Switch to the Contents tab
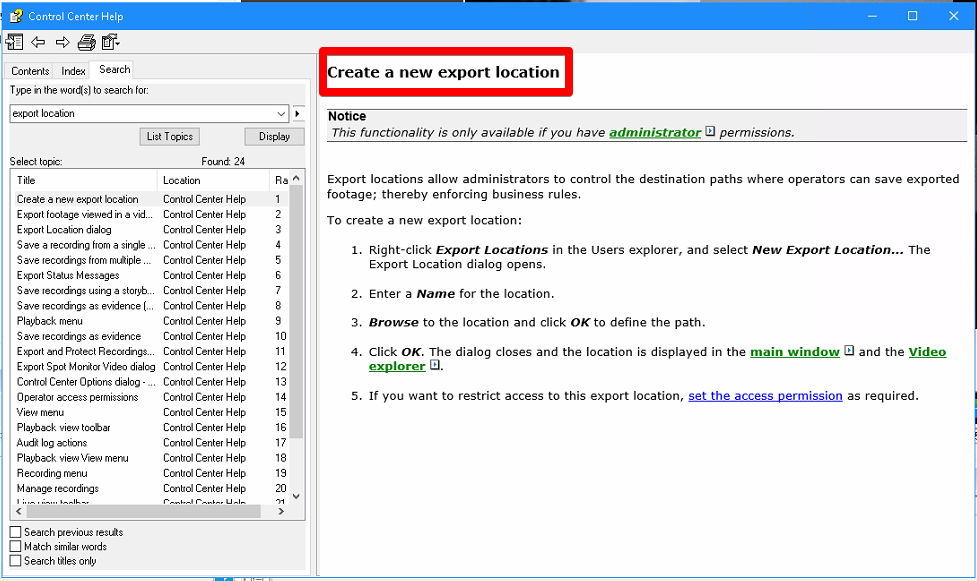This screenshot has width=977, height=581. click(30, 70)
